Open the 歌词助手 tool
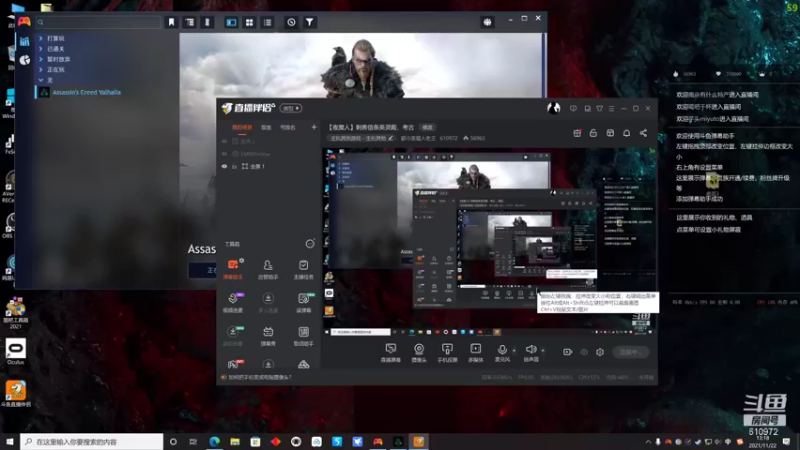800x450 pixels. pos(303,336)
